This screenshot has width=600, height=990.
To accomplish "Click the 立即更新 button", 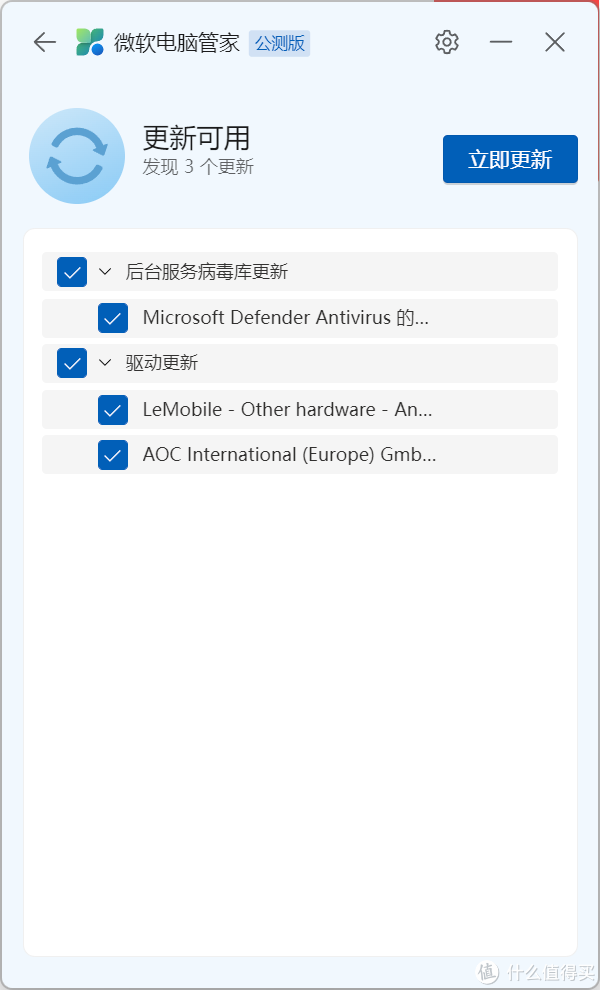I will point(510,159).
